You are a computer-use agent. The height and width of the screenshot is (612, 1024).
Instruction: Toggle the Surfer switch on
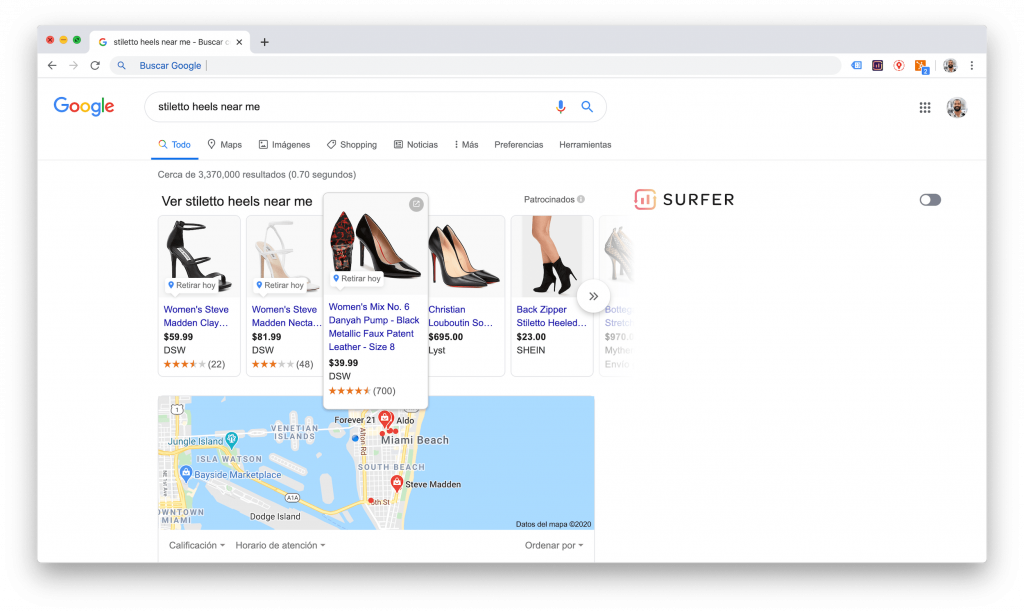click(x=930, y=200)
